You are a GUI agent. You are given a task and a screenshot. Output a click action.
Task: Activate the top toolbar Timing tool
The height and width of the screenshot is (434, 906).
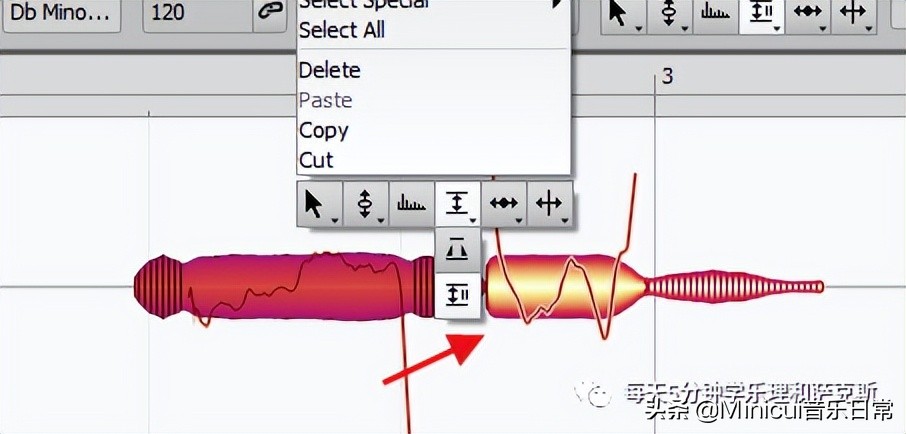(808, 13)
